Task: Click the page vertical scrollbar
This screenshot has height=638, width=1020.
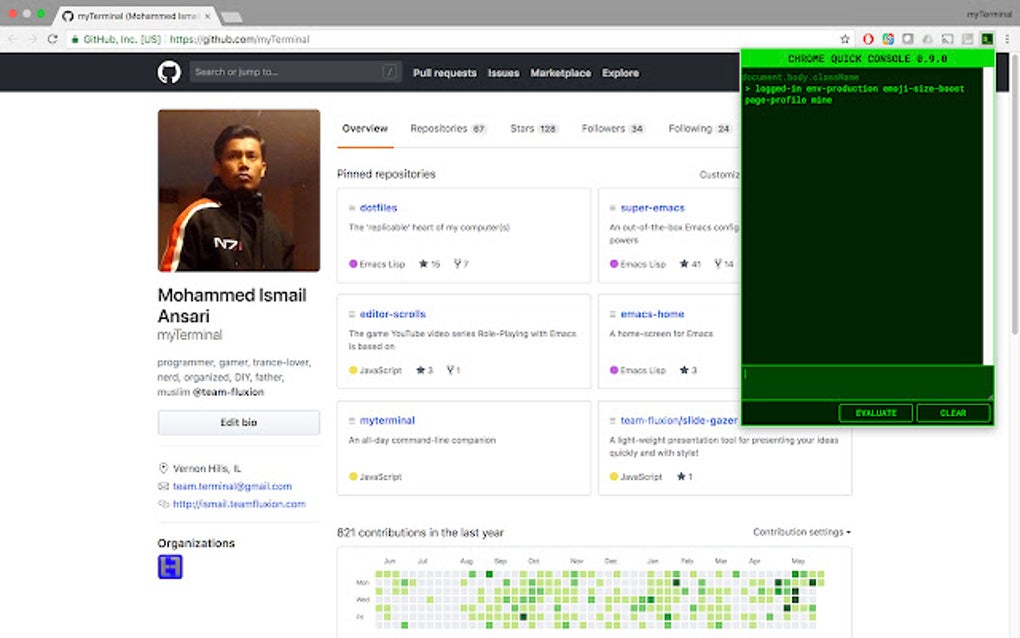Action: tap(1014, 195)
